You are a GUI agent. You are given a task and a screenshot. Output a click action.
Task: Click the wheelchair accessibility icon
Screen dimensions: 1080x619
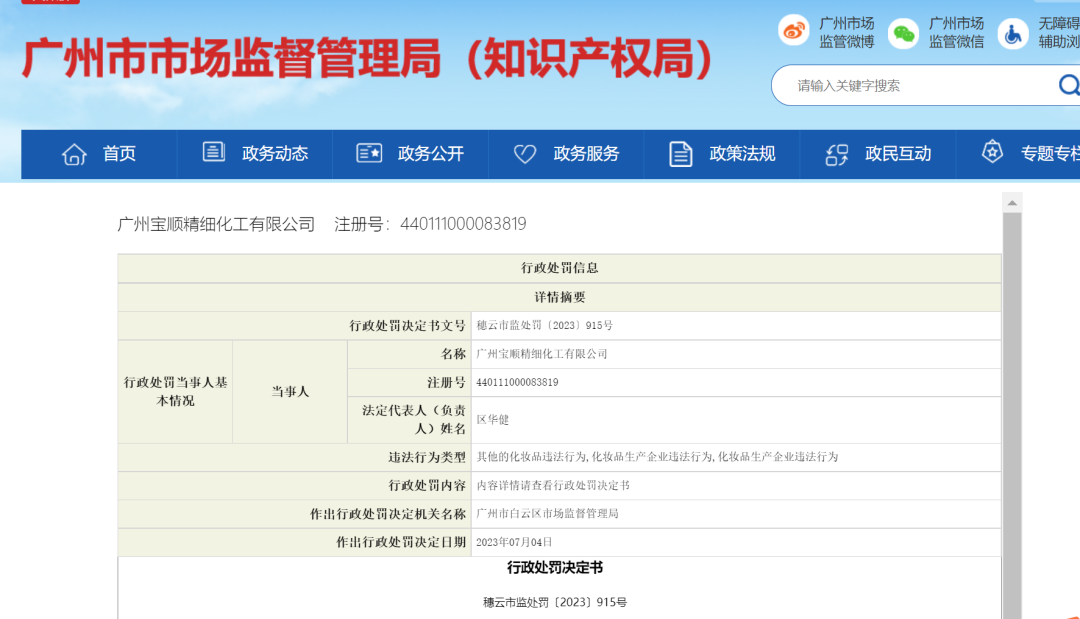(x=1012, y=33)
